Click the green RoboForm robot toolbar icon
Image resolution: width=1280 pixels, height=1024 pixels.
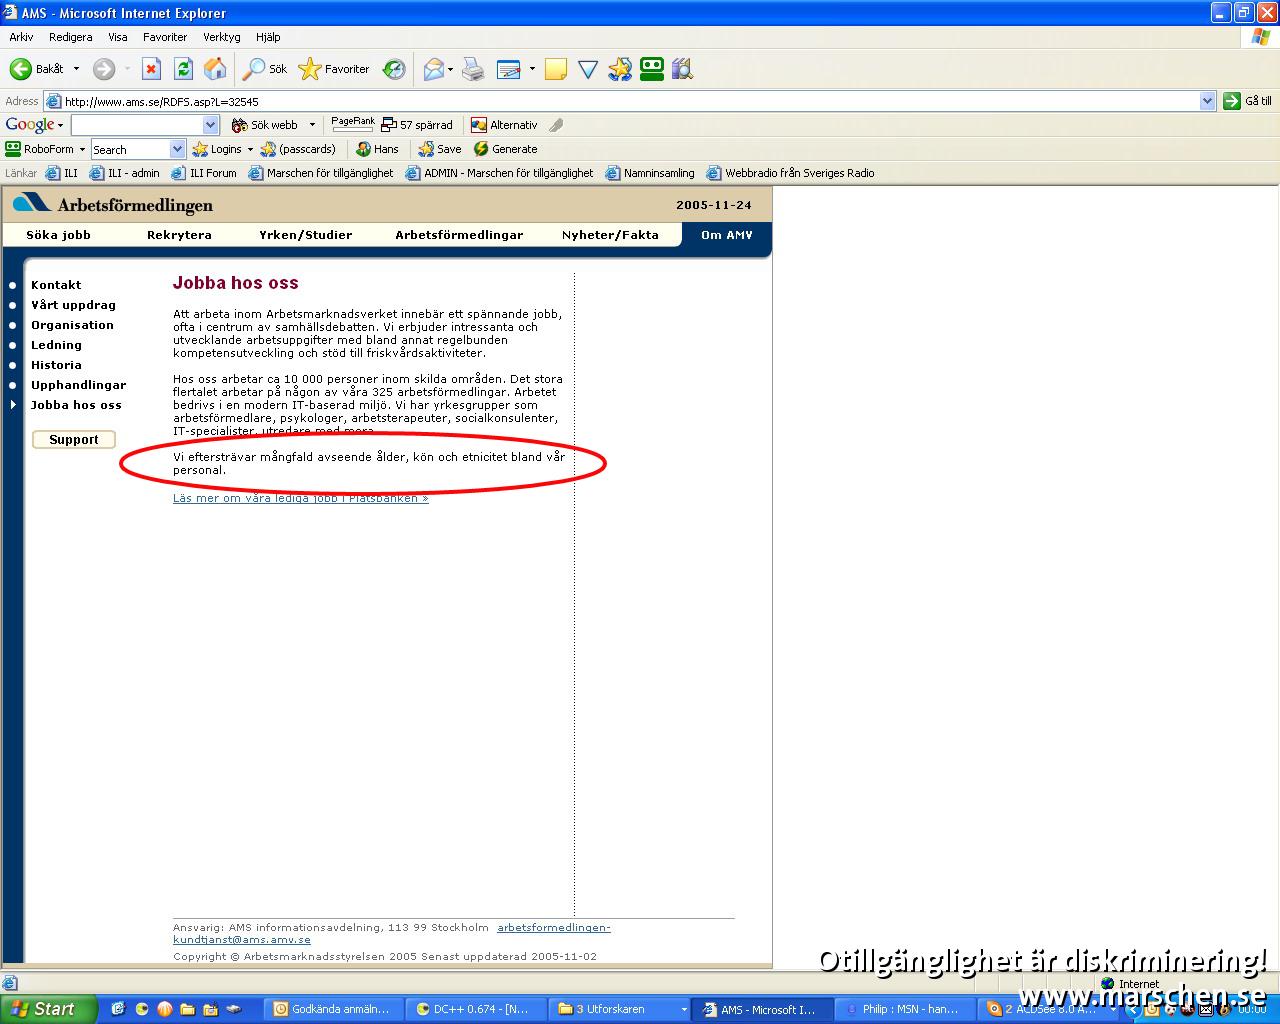652,69
